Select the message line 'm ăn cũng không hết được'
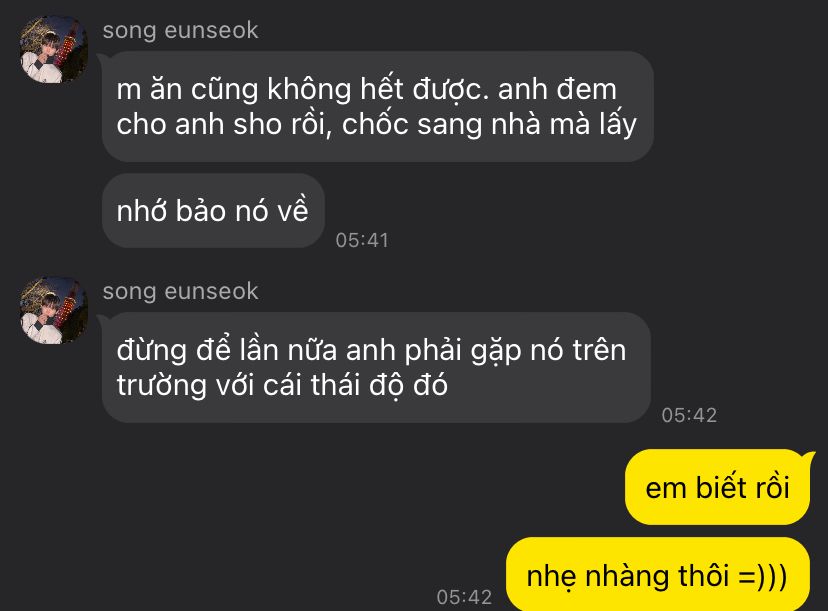The height and width of the screenshot is (611, 828). (x=299, y=89)
